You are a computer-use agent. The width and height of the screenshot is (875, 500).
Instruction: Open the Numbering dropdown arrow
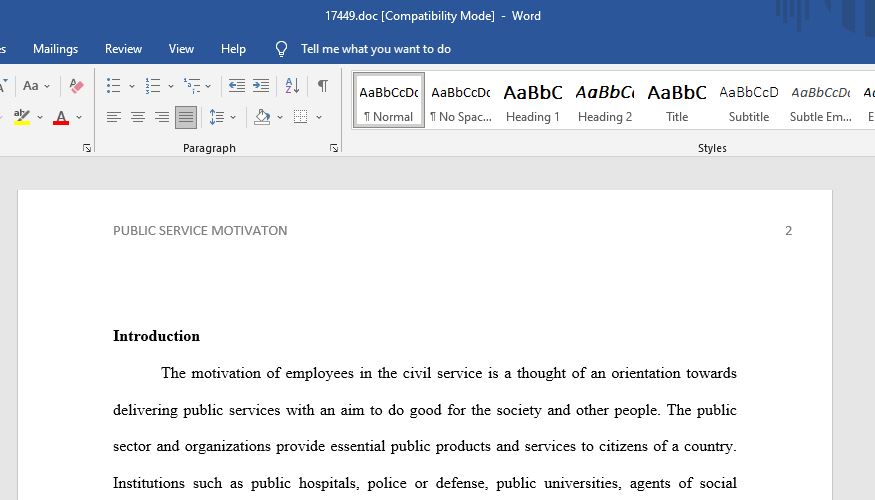click(x=171, y=86)
